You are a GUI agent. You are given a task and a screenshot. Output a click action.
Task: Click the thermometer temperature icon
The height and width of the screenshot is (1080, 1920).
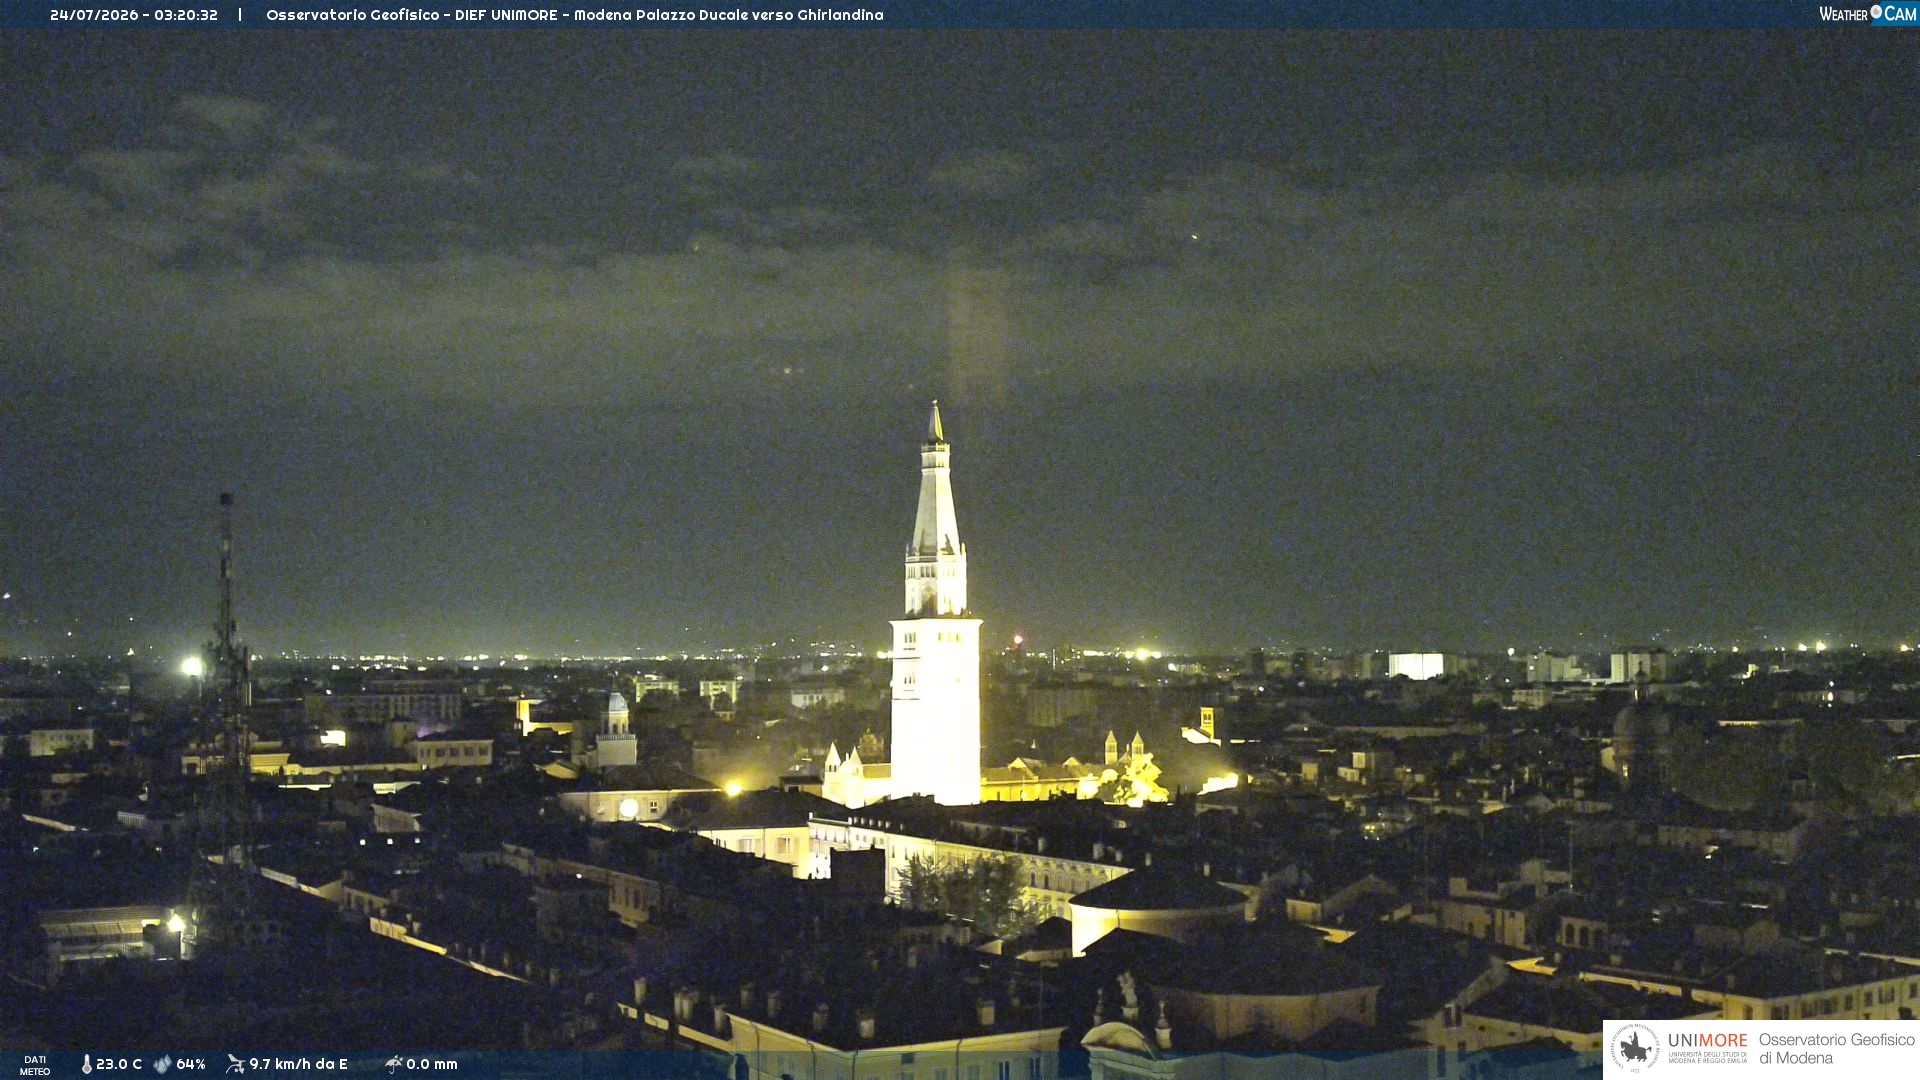[87, 1064]
